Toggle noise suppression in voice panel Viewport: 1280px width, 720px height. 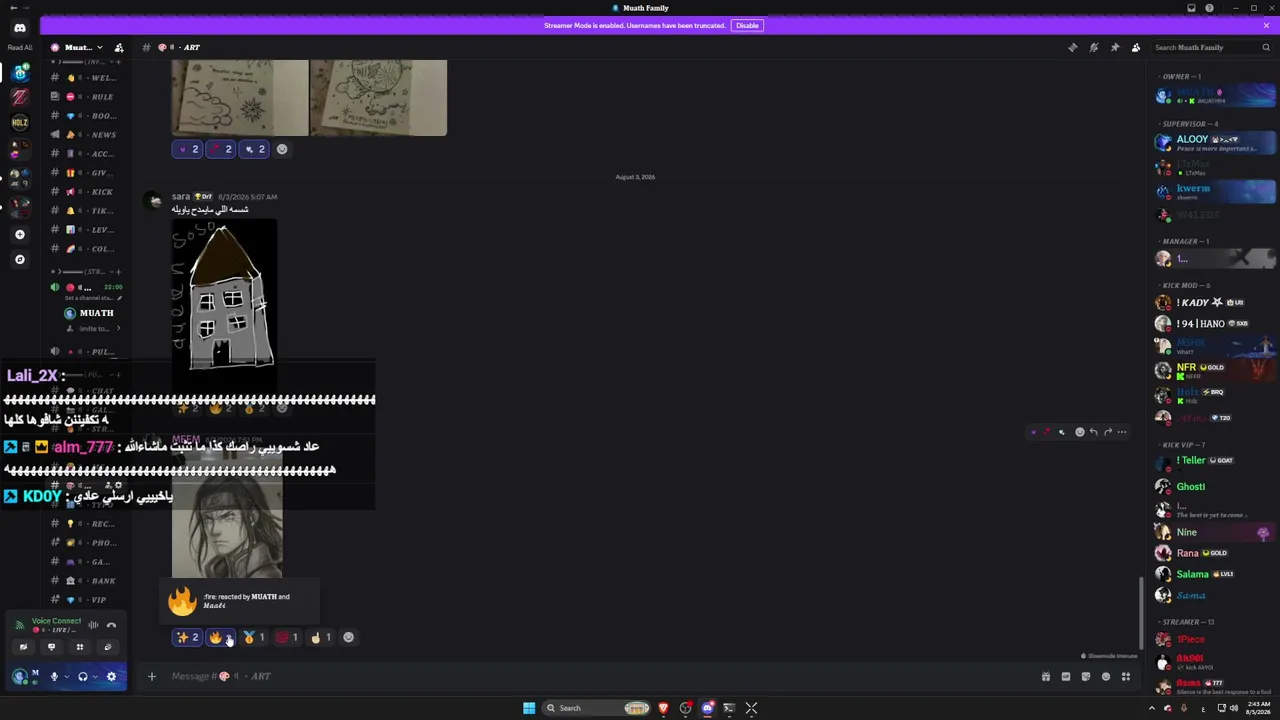(93, 625)
